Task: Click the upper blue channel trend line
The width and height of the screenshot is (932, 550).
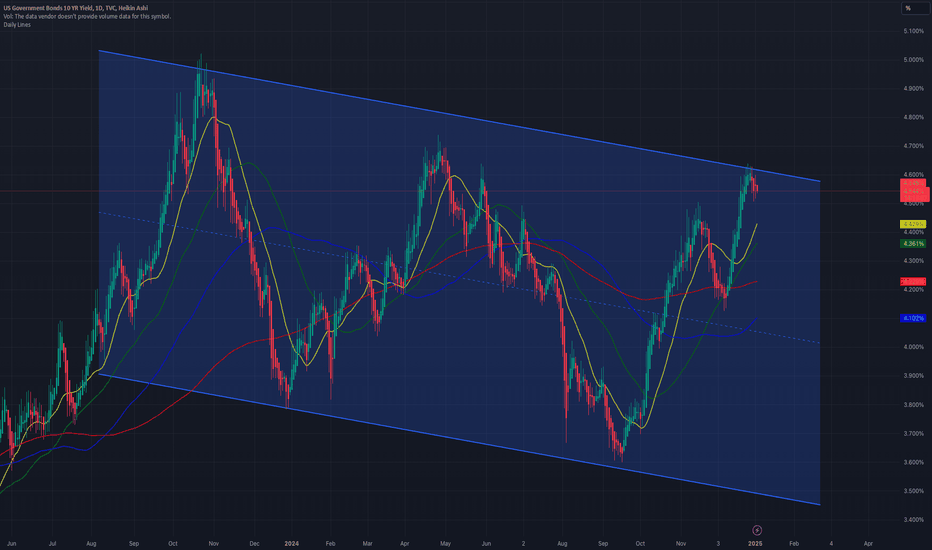Action: click(459, 116)
